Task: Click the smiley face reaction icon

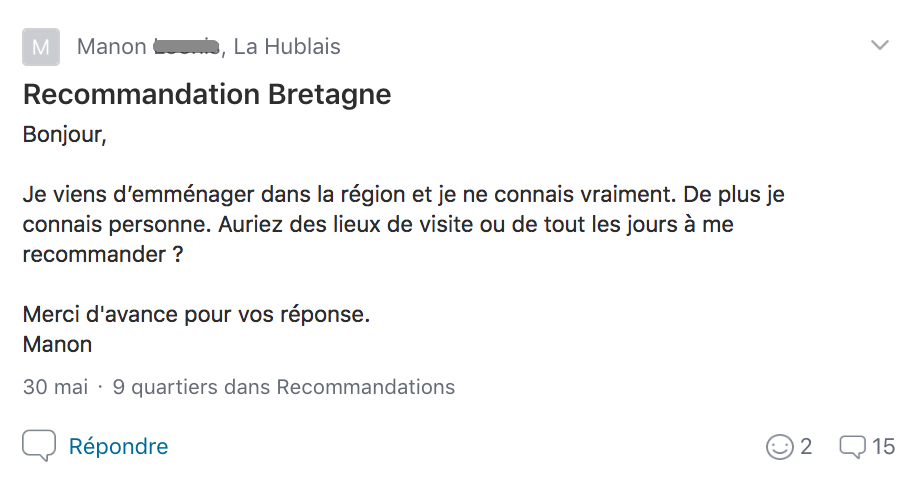Action: 779,447
